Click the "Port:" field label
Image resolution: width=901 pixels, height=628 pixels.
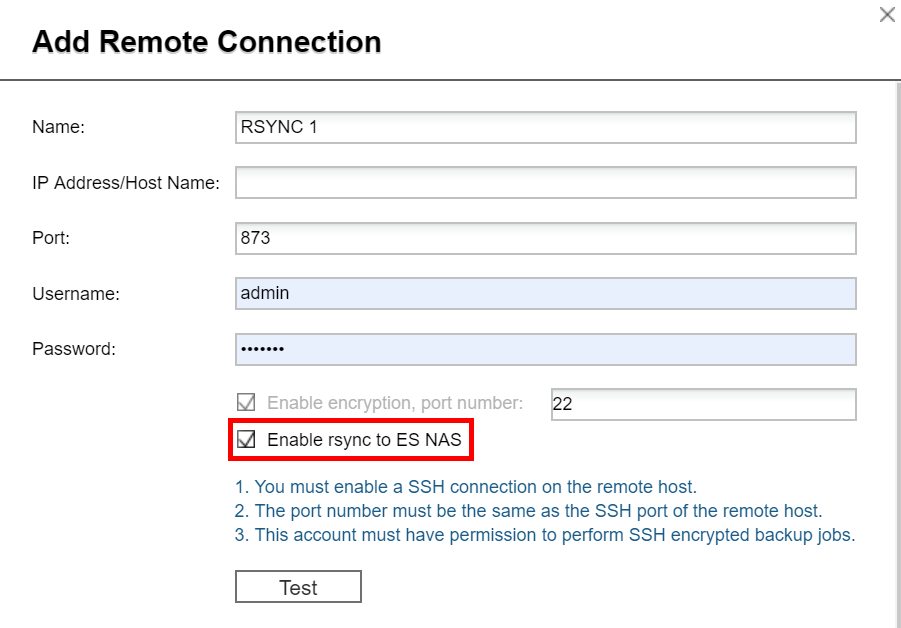pyautogui.click(x=51, y=238)
